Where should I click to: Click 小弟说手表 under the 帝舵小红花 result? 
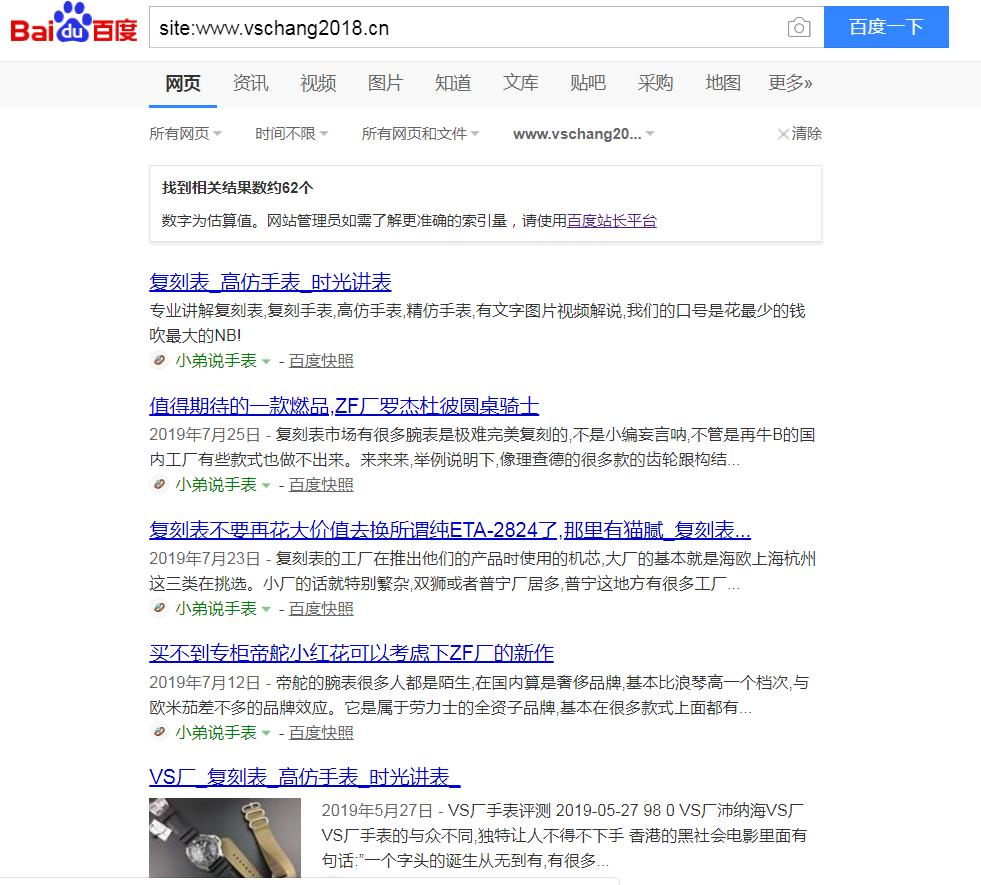coord(216,732)
